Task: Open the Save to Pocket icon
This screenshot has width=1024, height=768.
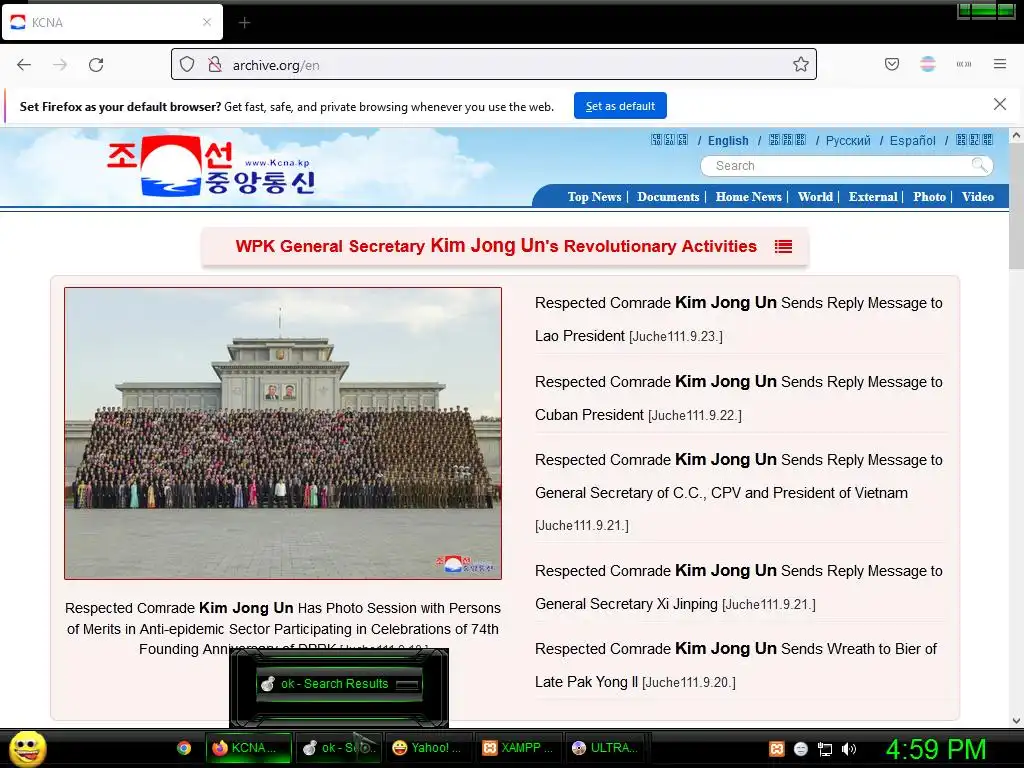Action: tap(892, 64)
